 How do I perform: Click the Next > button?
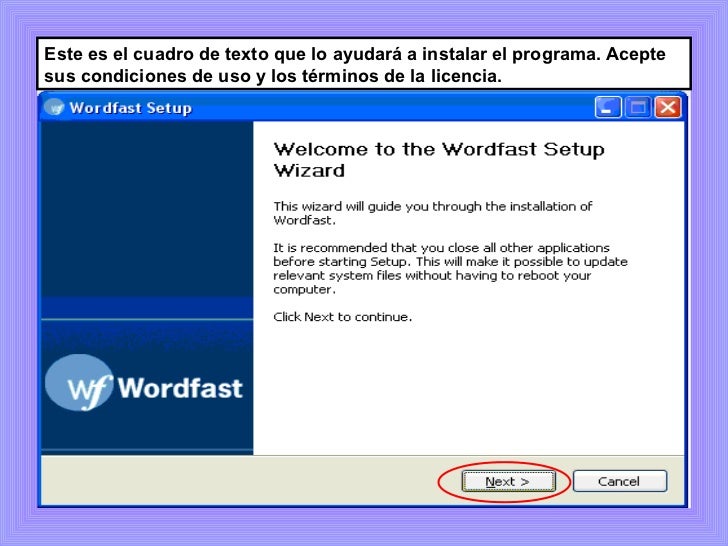[x=508, y=481]
